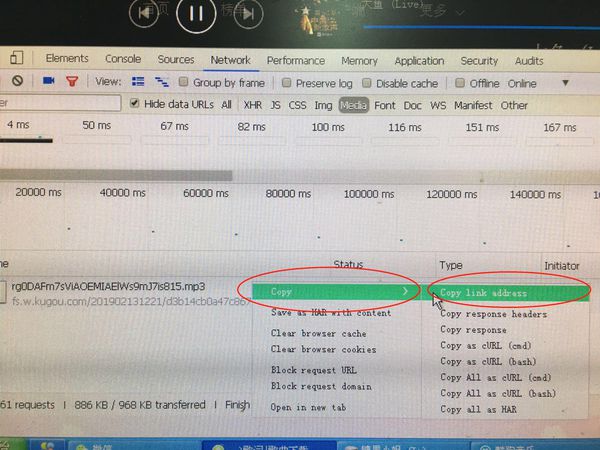Screen dimensions: 600x450
Task: Filter requests by CSS
Action: [x=297, y=105]
